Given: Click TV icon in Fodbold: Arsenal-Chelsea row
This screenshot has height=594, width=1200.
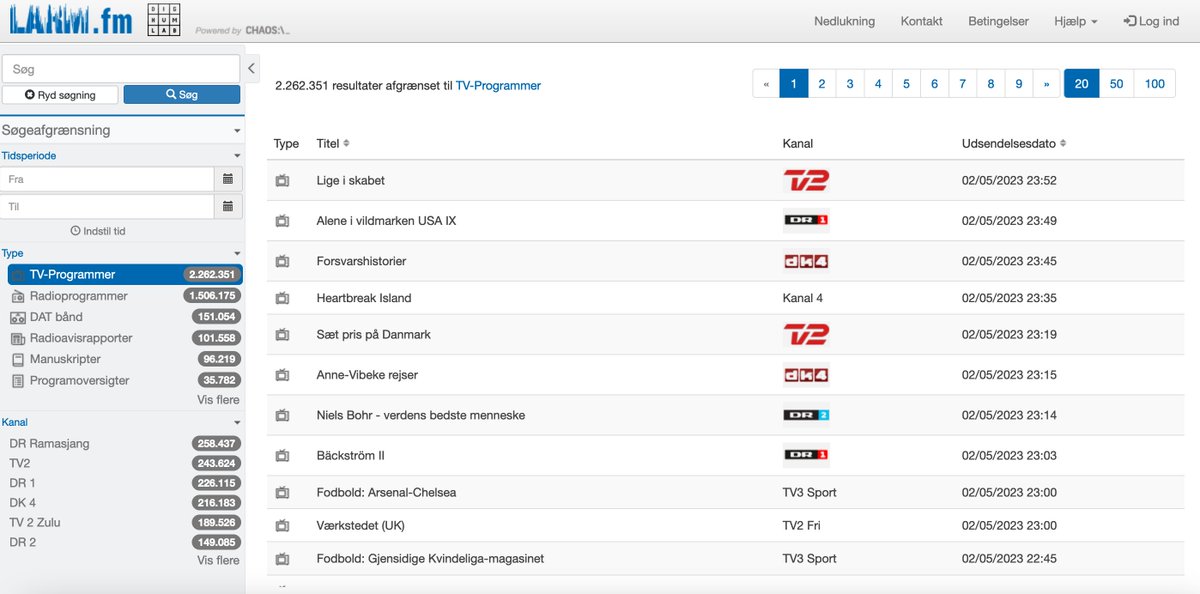Looking at the screenshot, I should (282, 493).
